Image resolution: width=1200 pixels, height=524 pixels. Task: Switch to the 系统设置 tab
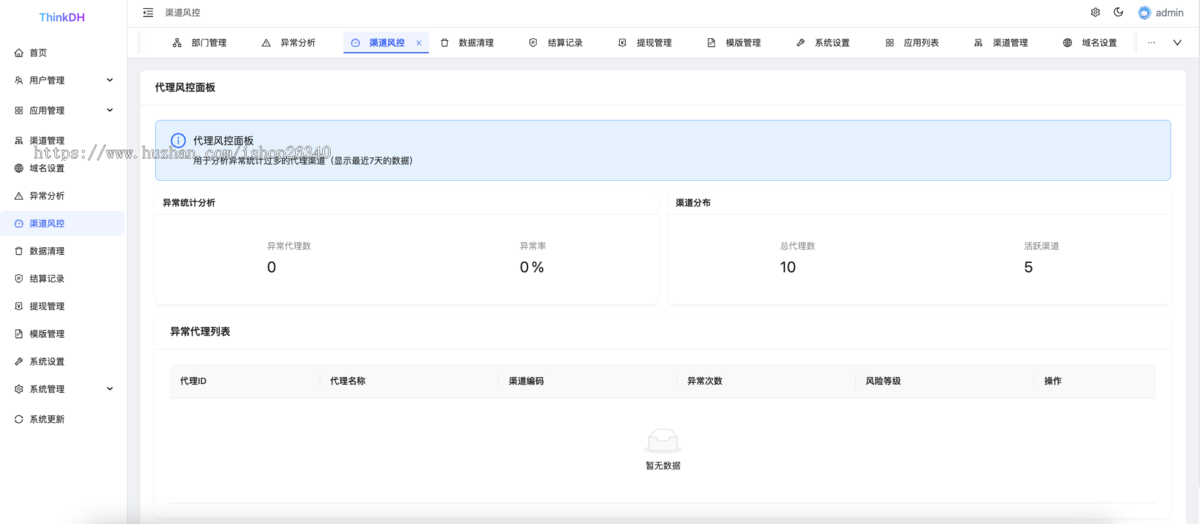pyautogui.click(x=823, y=43)
